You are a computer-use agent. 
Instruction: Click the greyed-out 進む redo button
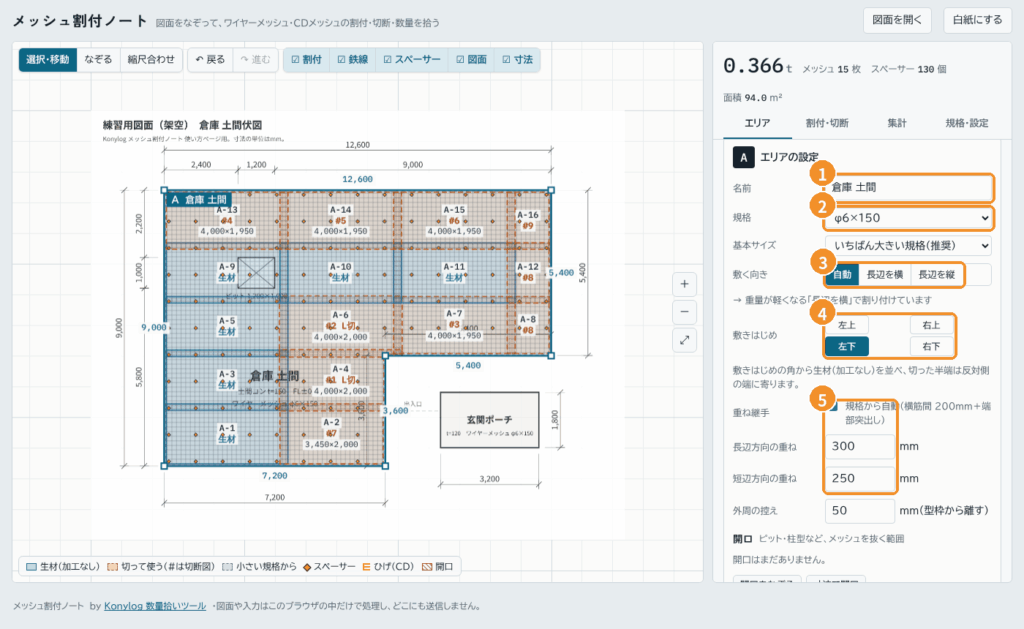pos(255,59)
